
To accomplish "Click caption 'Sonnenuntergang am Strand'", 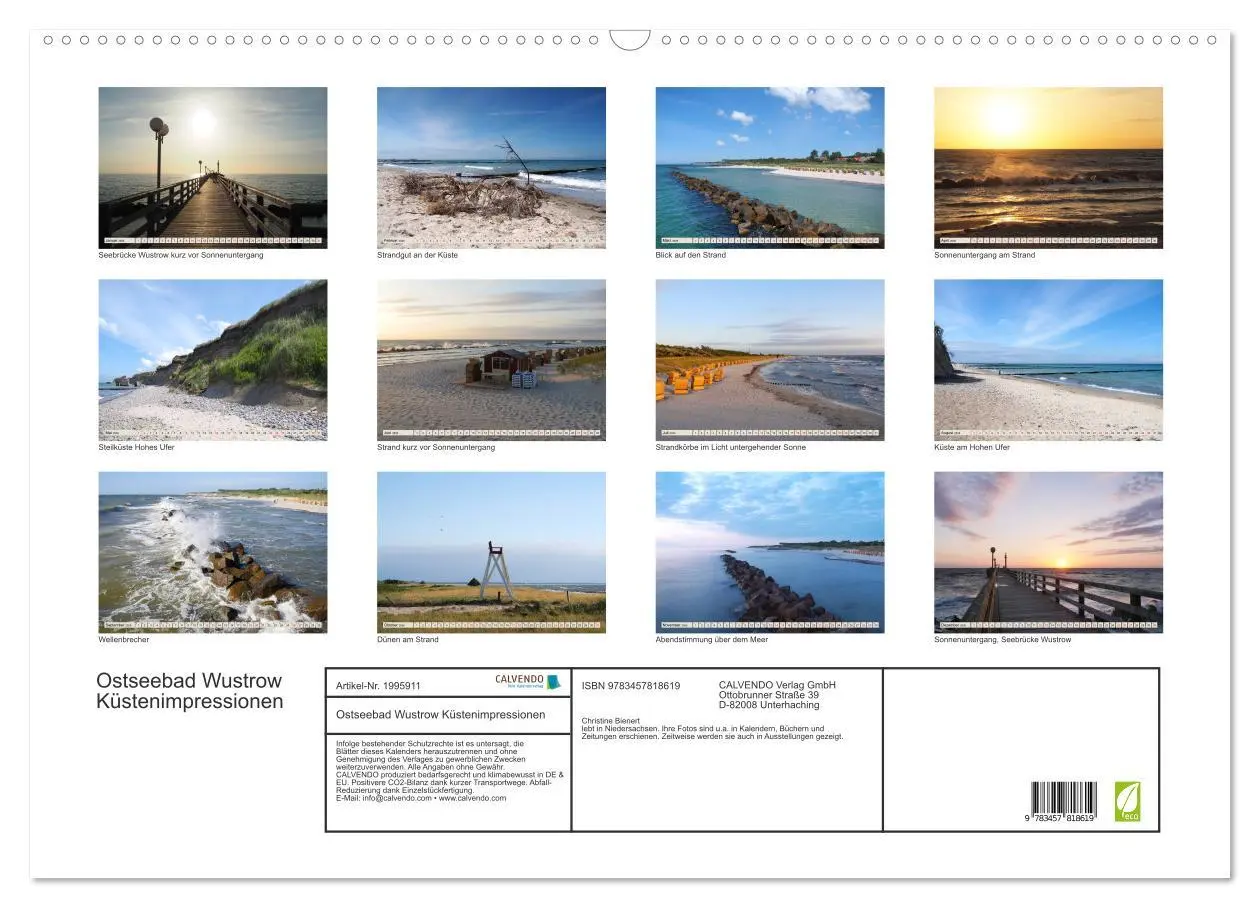I will tap(985, 255).
